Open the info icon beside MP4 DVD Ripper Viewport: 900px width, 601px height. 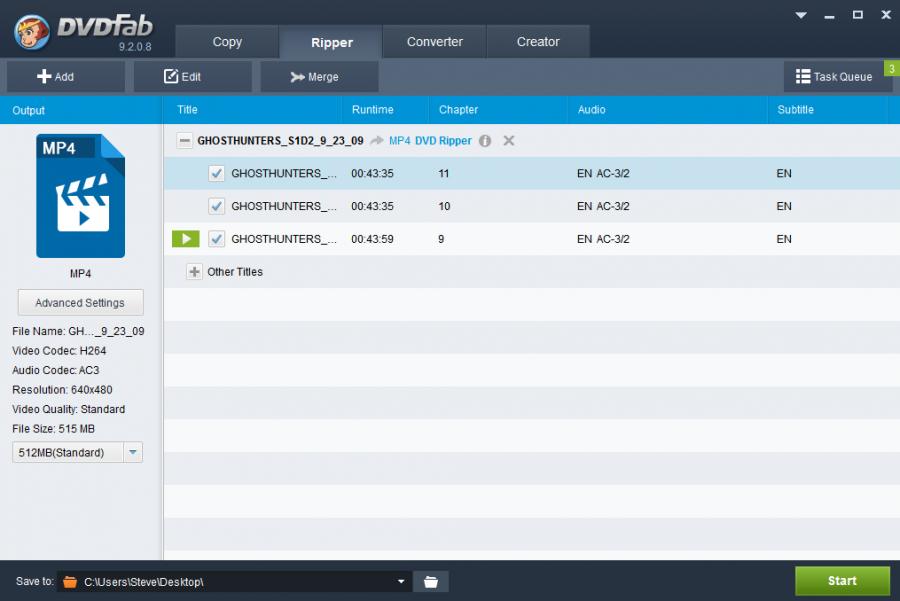[485, 141]
